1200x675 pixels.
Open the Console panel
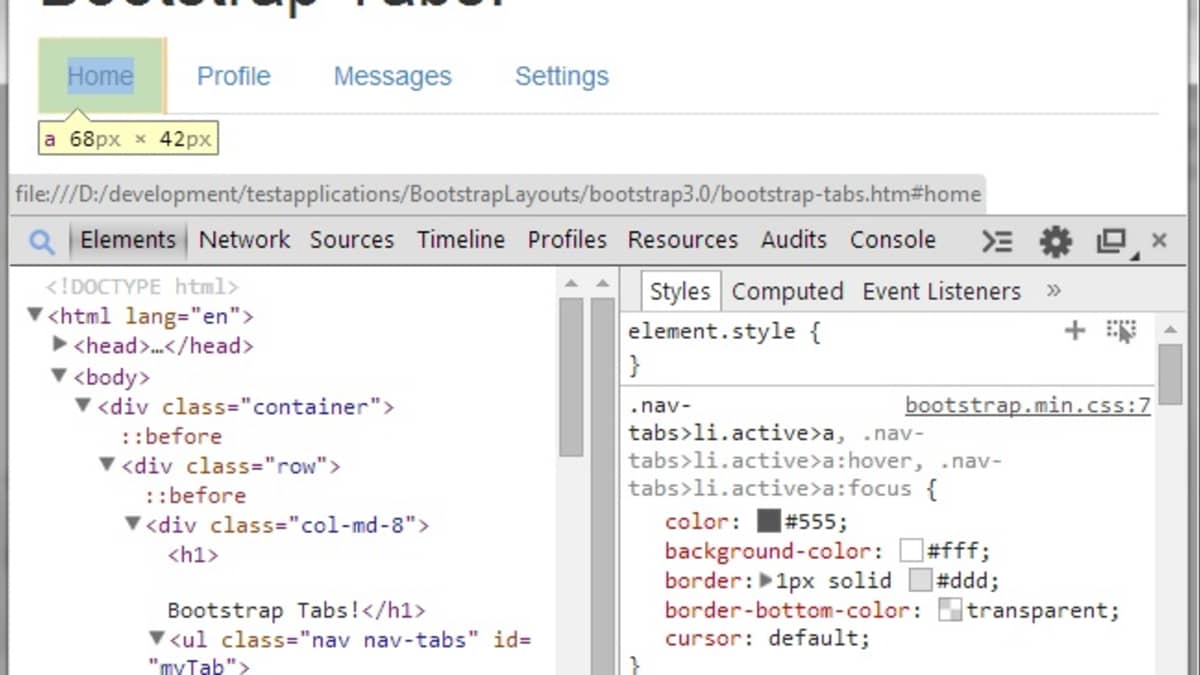tap(893, 240)
